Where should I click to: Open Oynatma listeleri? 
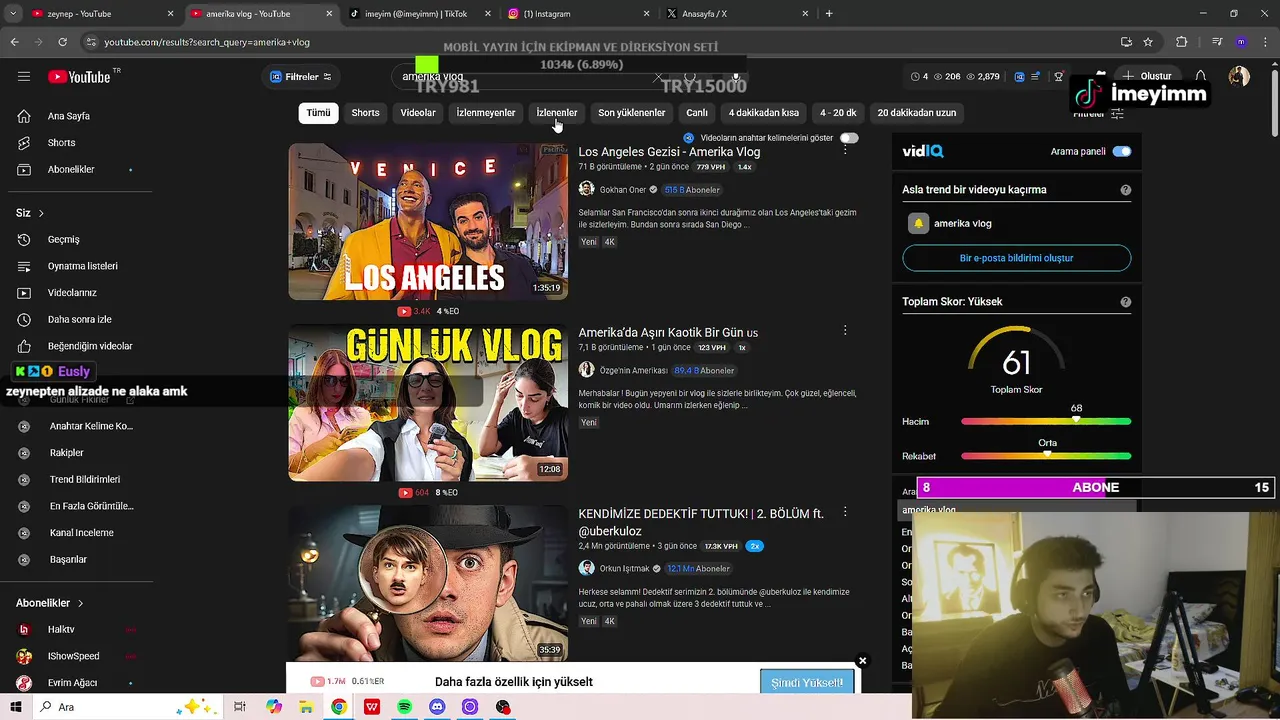click(x=83, y=266)
